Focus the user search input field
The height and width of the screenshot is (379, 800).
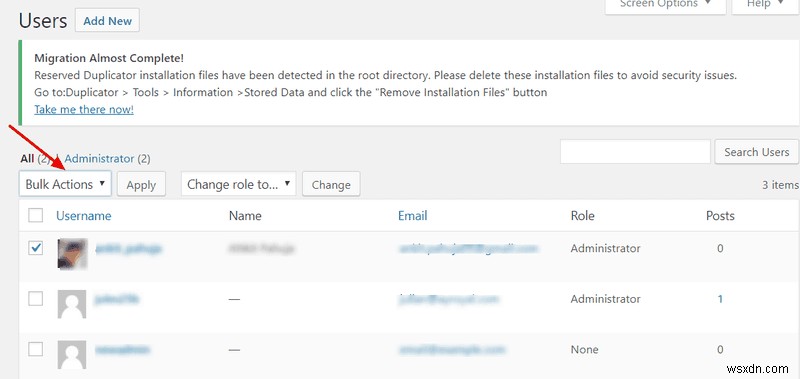click(x=635, y=151)
